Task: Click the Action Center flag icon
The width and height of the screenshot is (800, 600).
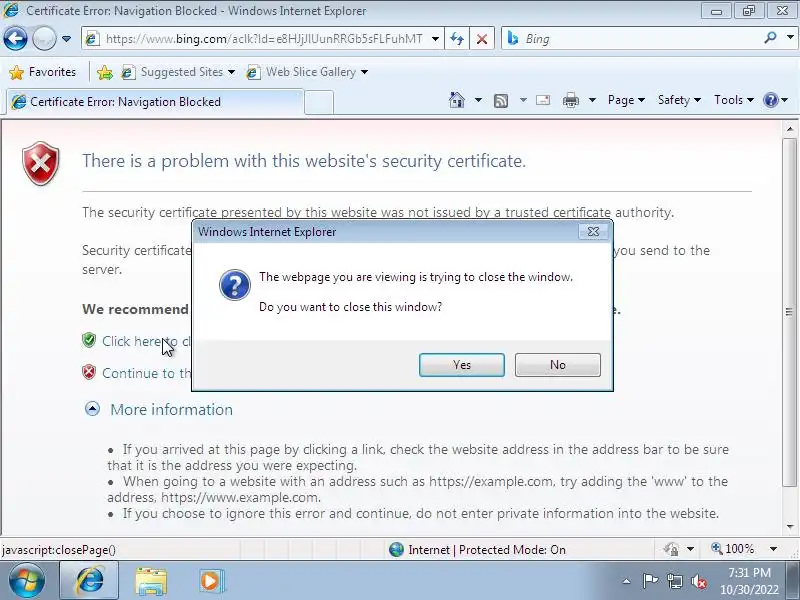Action: (650, 581)
